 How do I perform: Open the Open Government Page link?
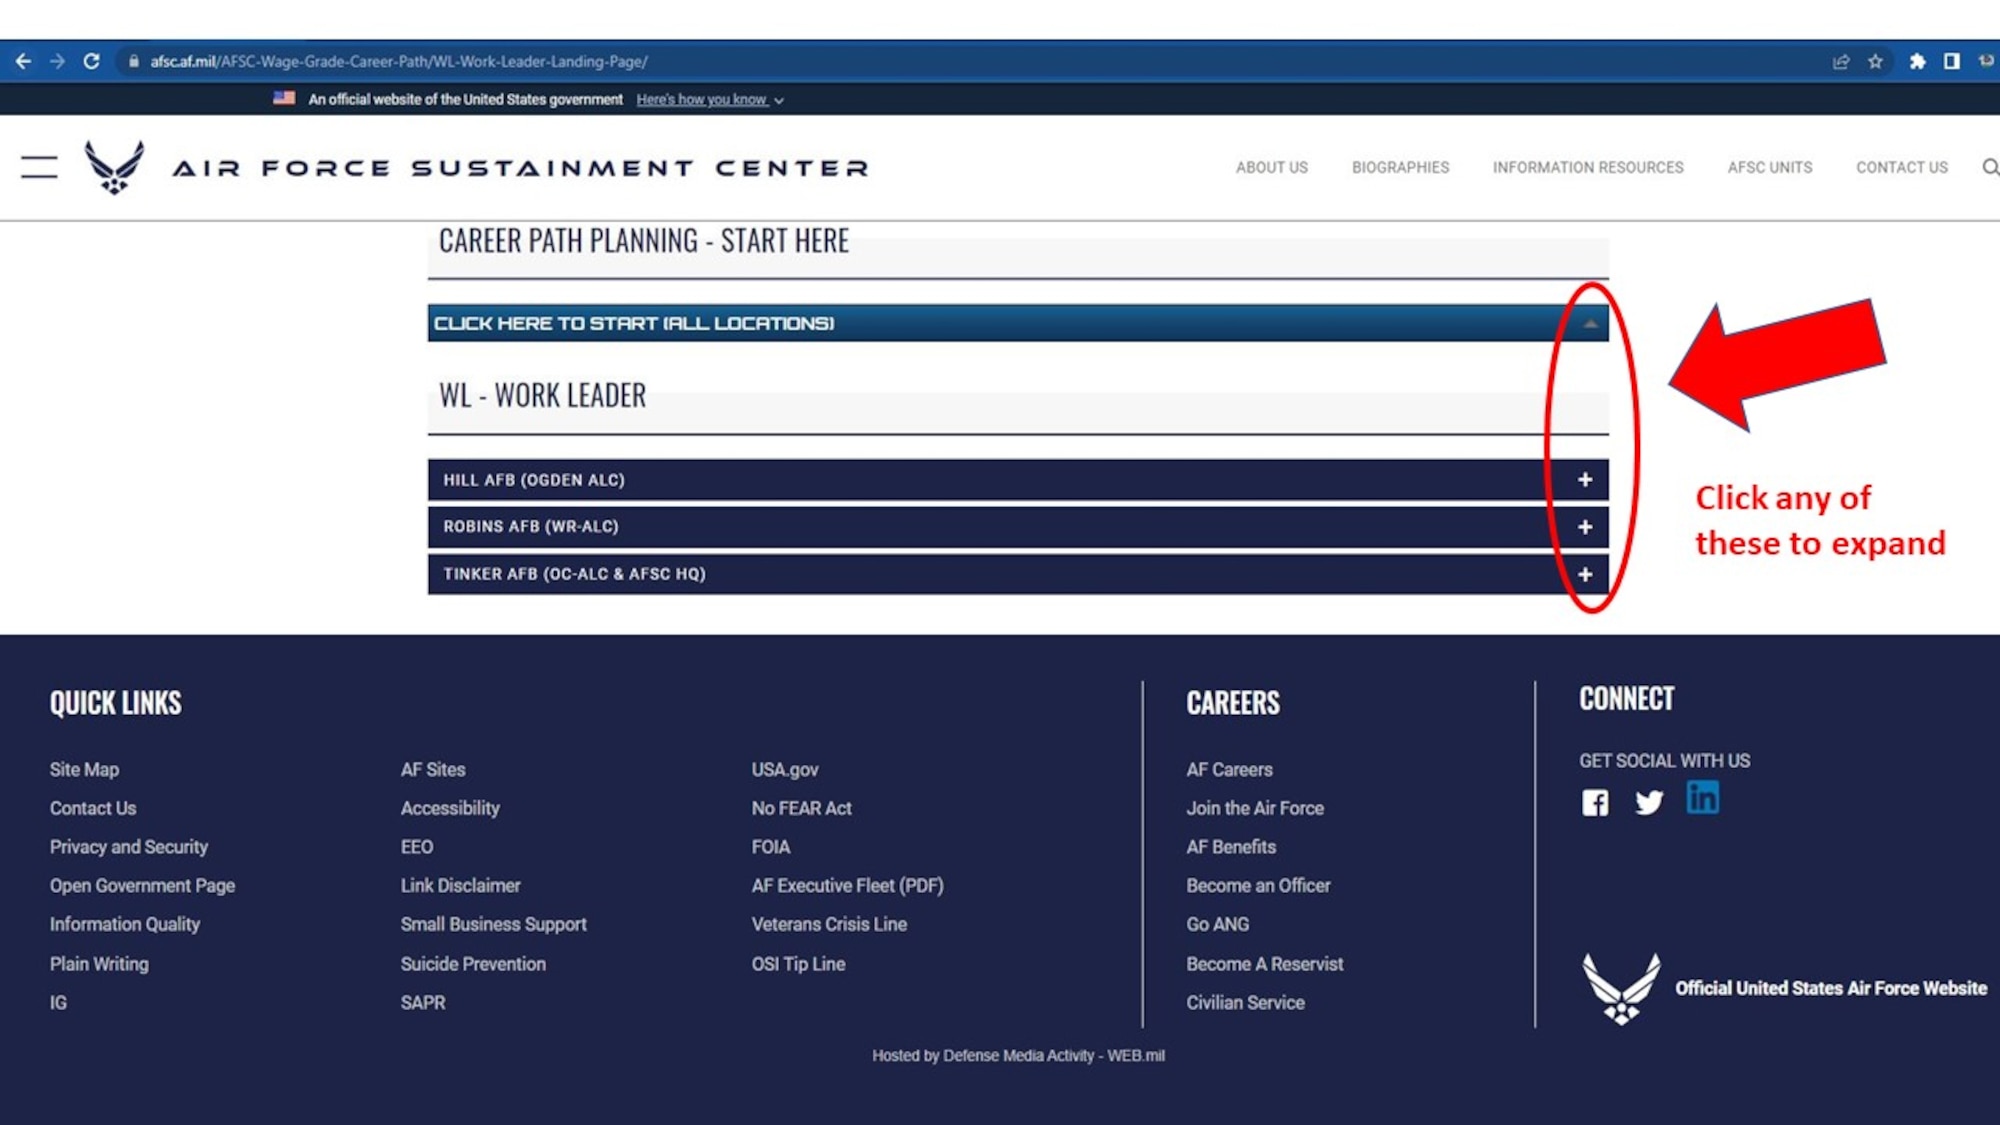[142, 886]
